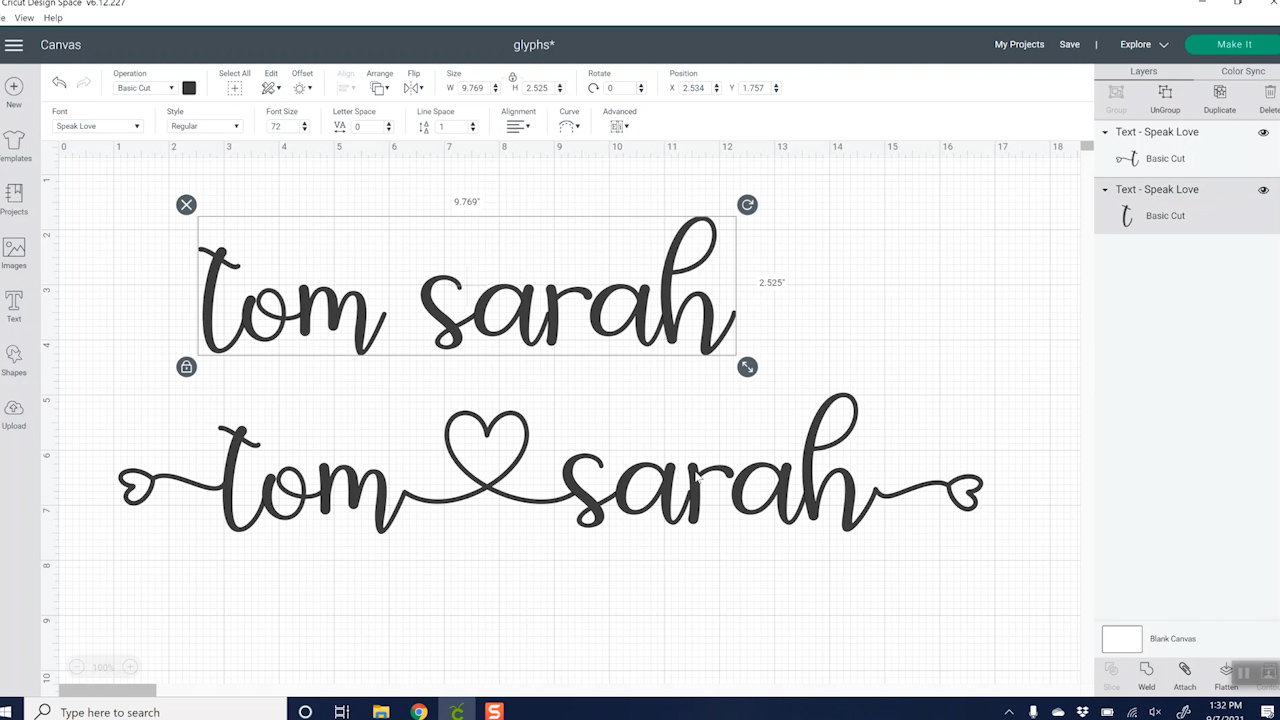1280x720 pixels.
Task: Click the Windows search box
Action: point(155,712)
